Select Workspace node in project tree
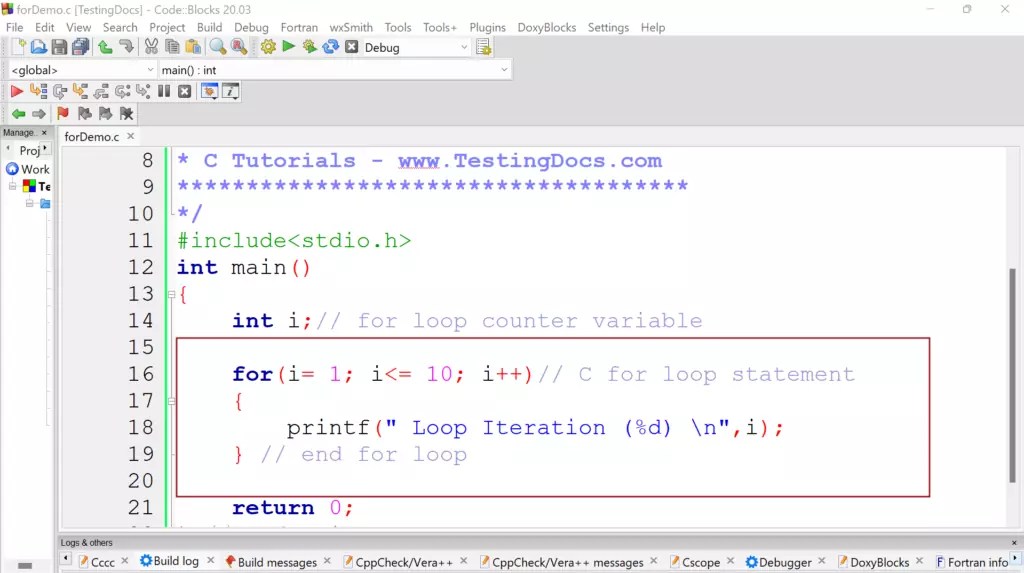 [28, 169]
